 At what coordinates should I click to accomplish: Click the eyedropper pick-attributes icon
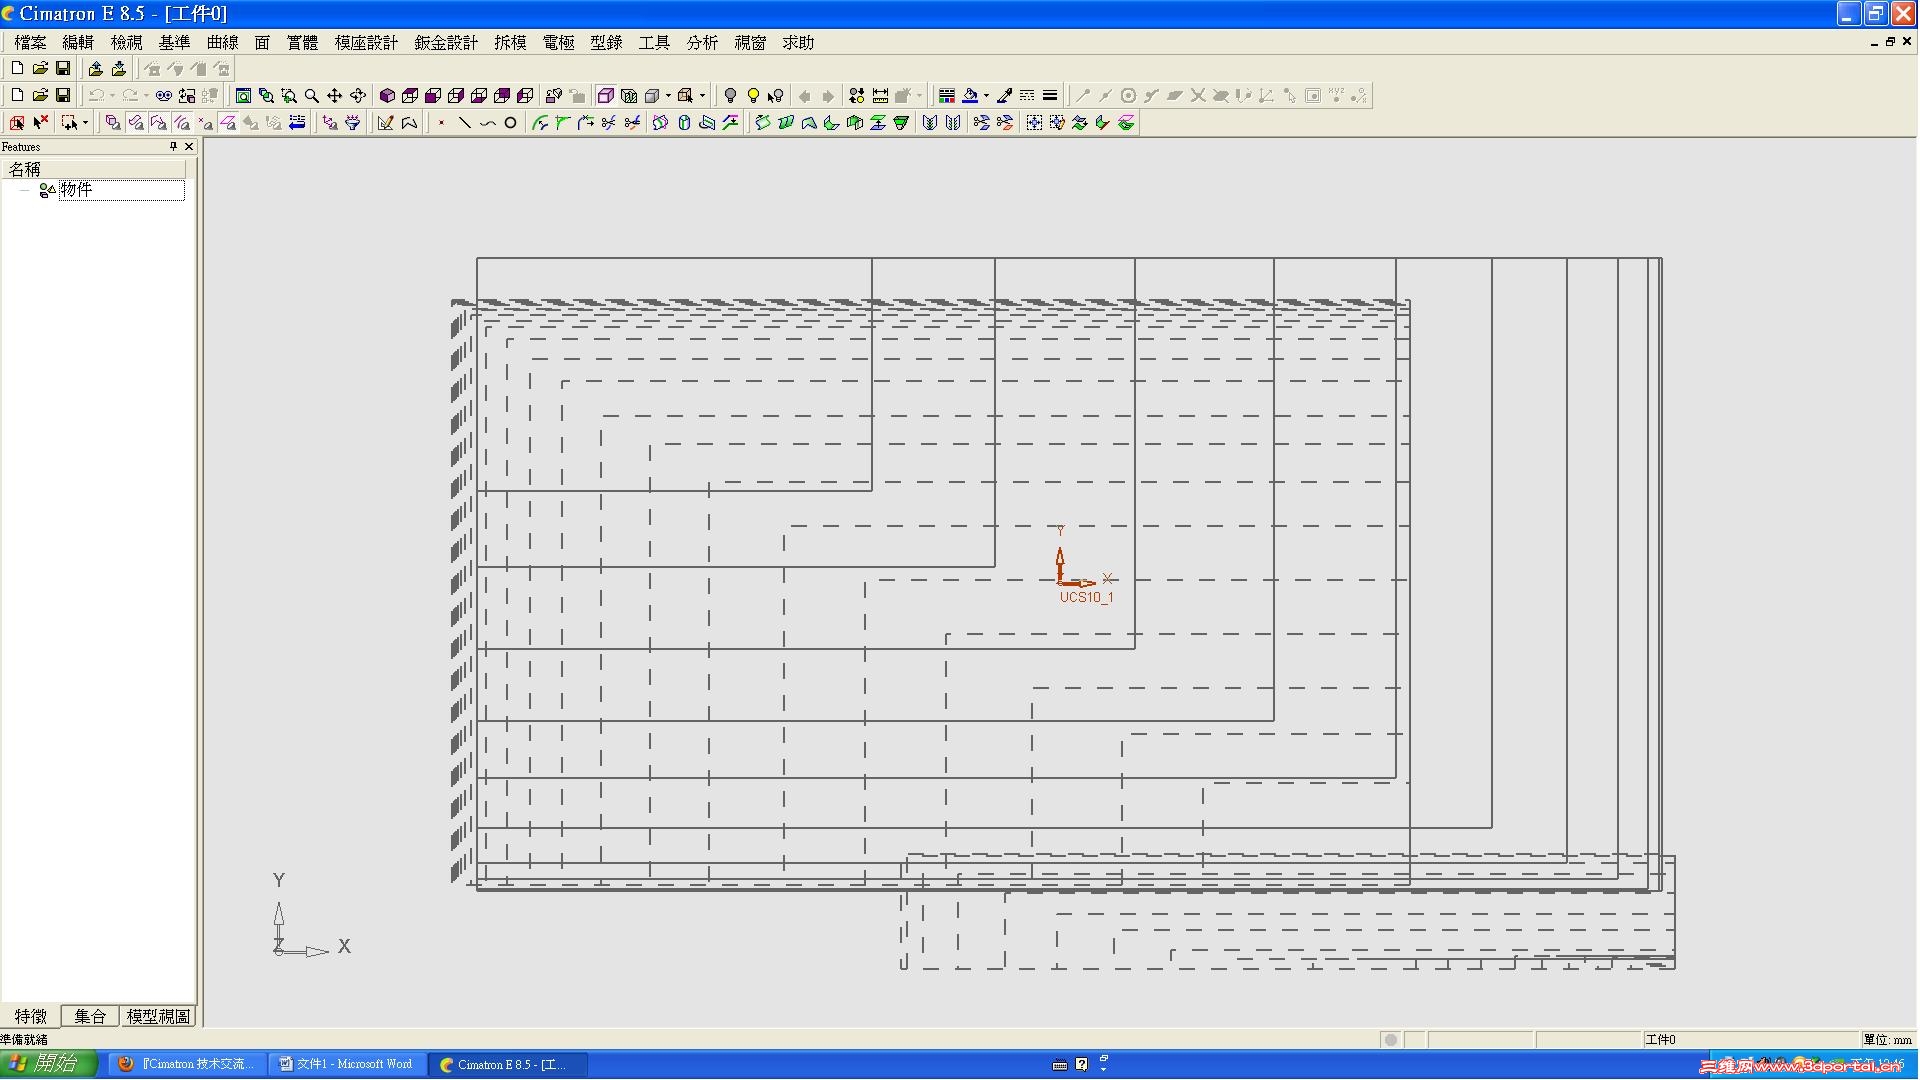(1005, 96)
